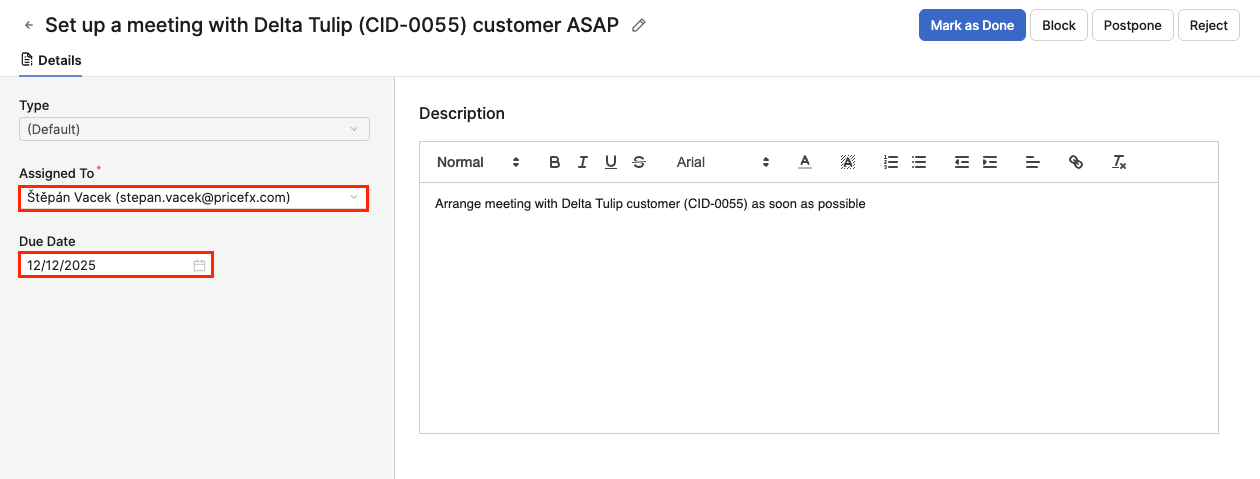
Task: Insert a bulleted list
Action: [x=919, y=162]
